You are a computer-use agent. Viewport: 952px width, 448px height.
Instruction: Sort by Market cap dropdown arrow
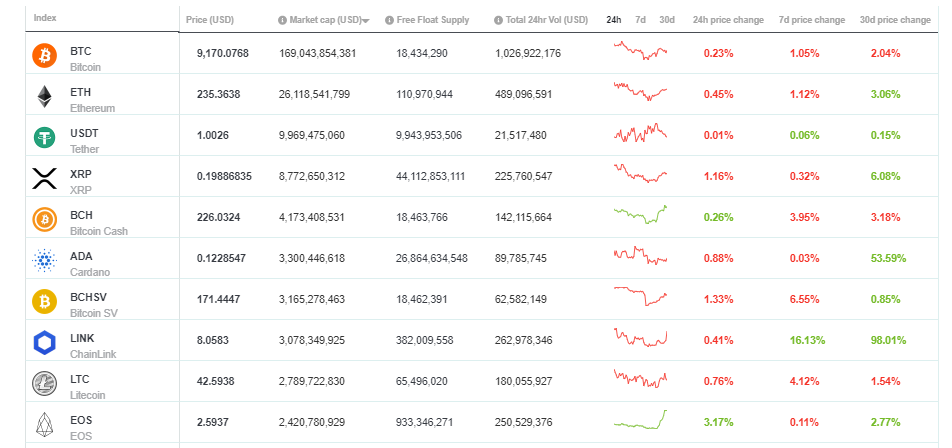click(x=365, y=21)
